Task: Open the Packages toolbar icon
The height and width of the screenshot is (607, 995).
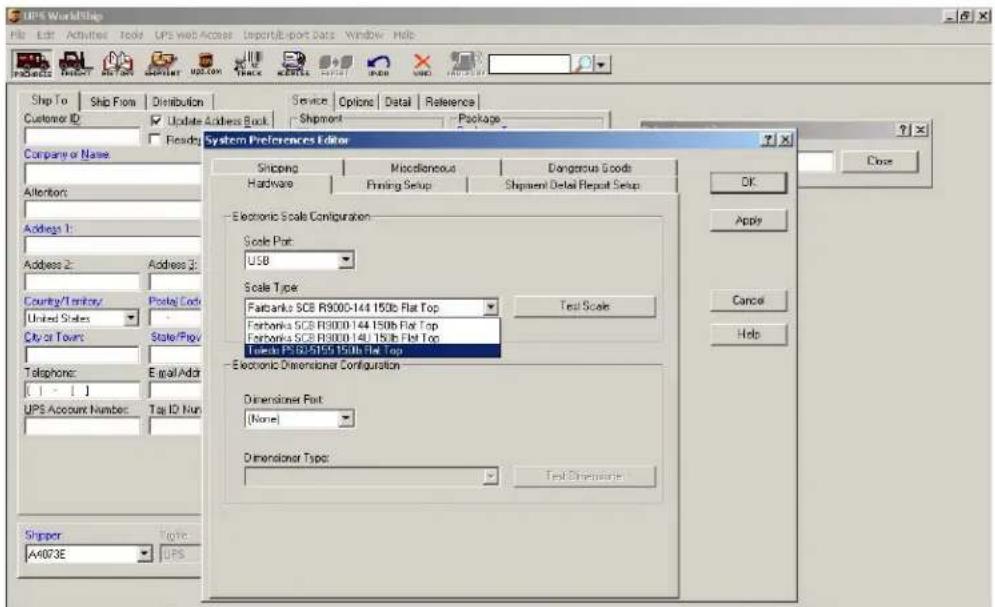Action: coord(32,64)
